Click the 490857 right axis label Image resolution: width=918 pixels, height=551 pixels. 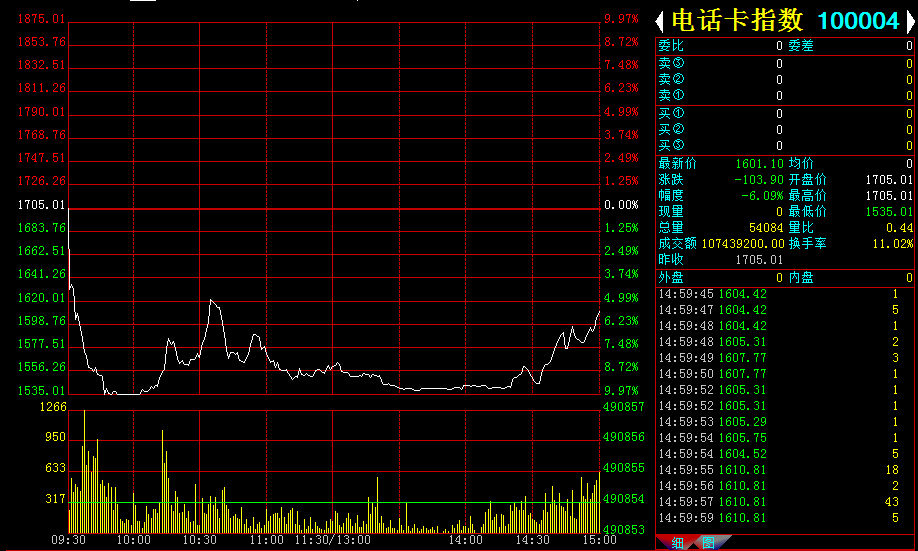pyautogui.click(x=624, y=407)
